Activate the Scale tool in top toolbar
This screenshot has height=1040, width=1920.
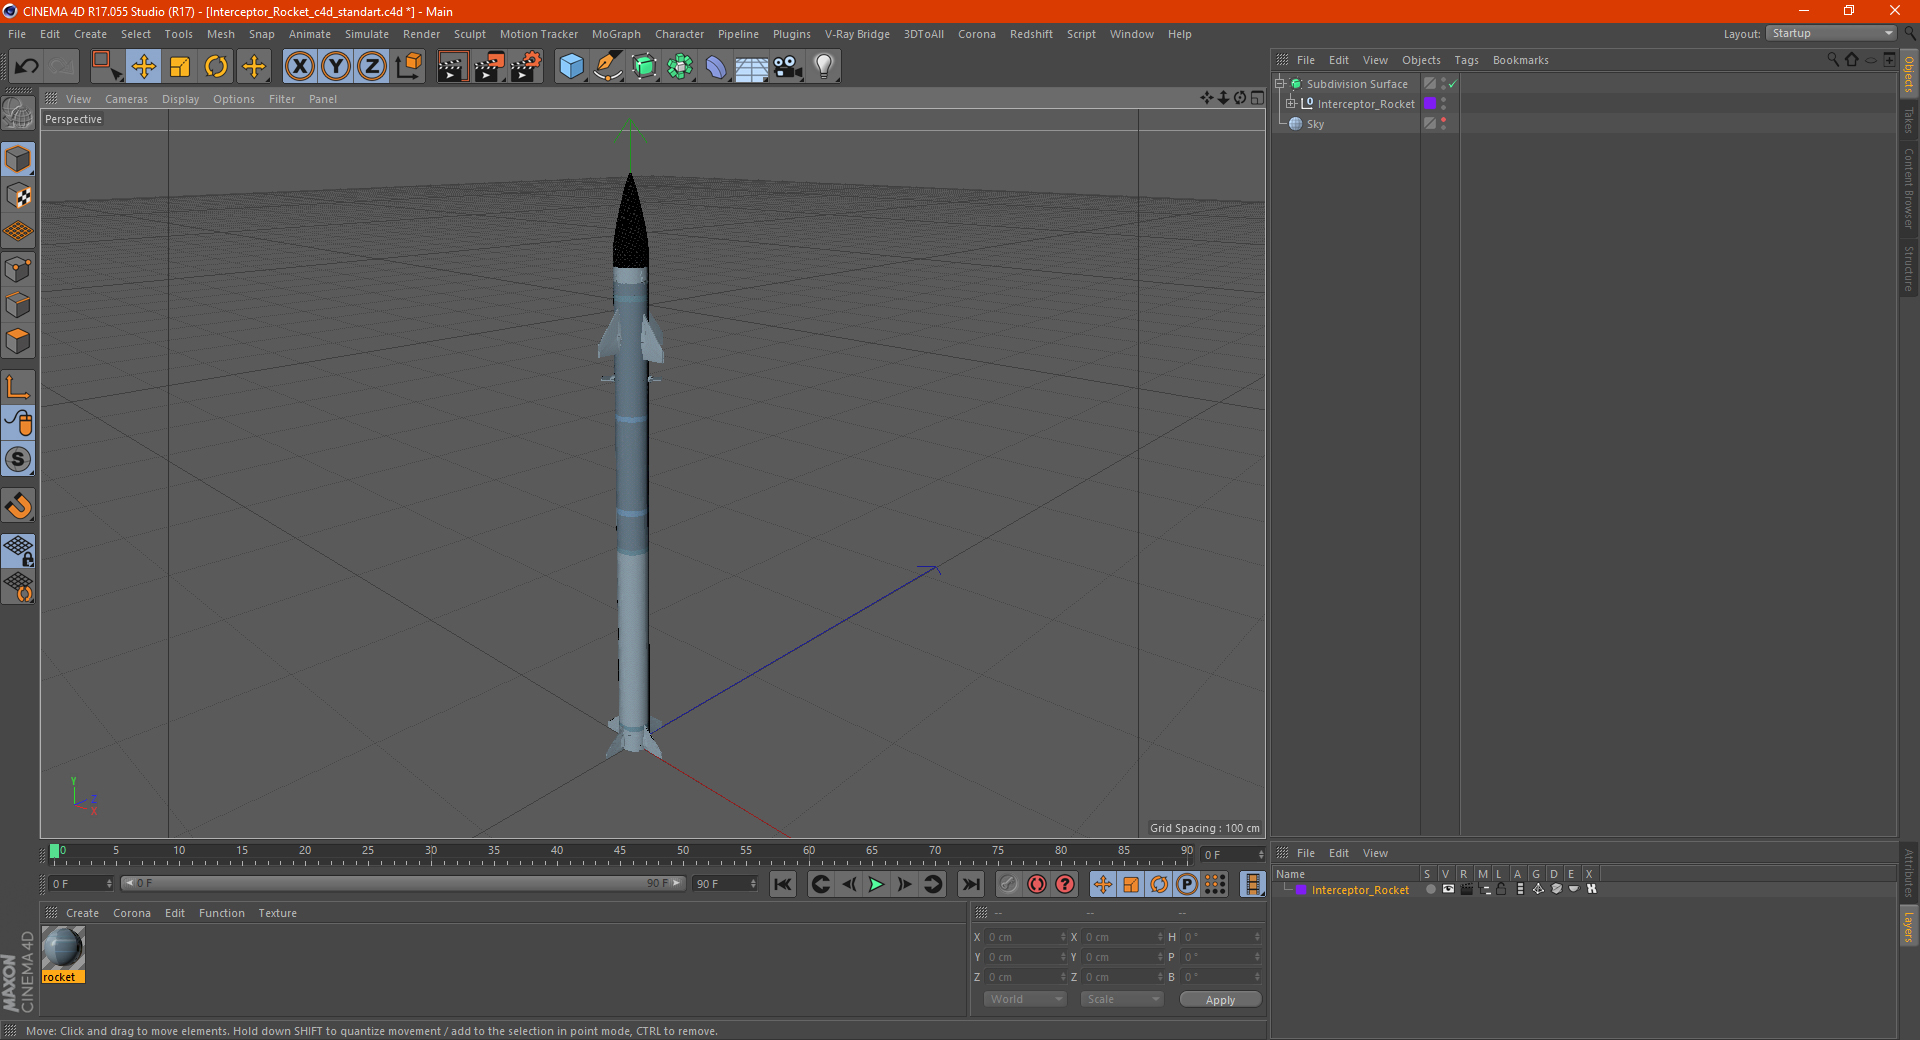(180, 67)
